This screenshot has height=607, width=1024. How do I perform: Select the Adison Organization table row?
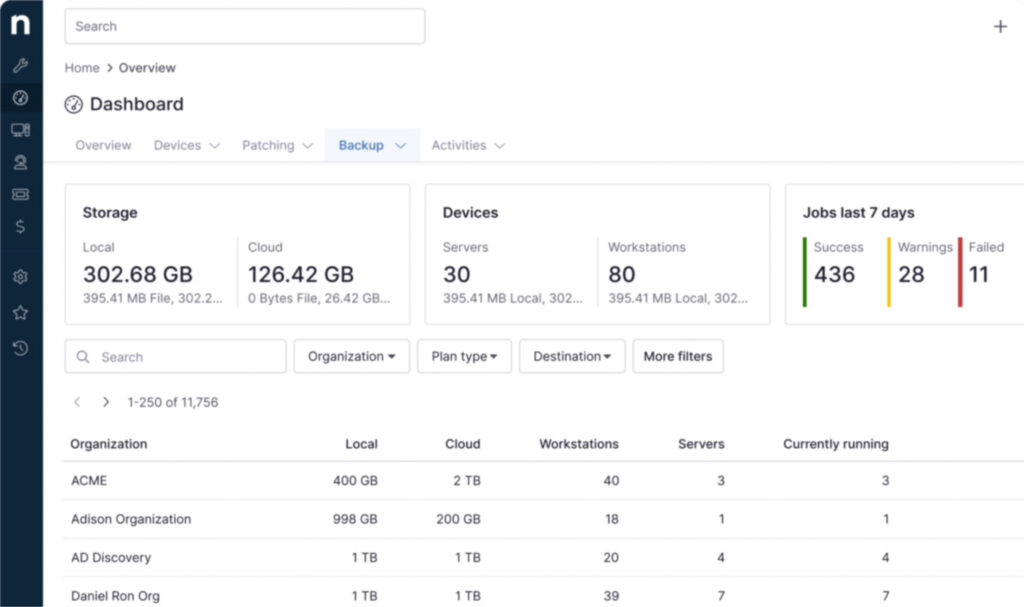(131, 520)
